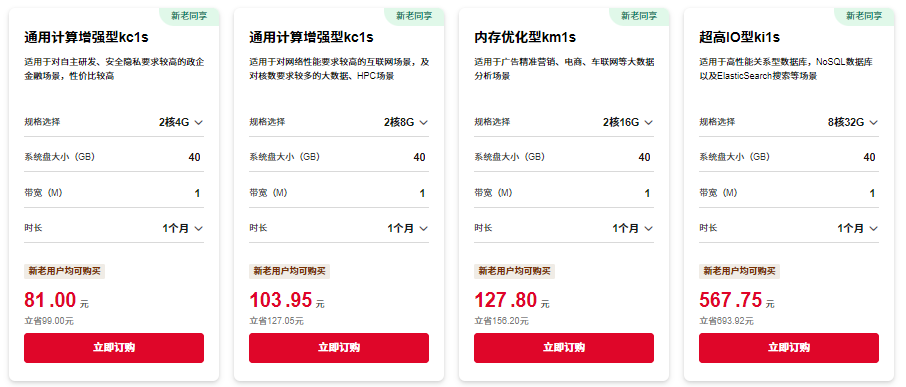906x387 pixels.
Task: Order the 103.95元 kc1s plan
Action: (339, 348)
